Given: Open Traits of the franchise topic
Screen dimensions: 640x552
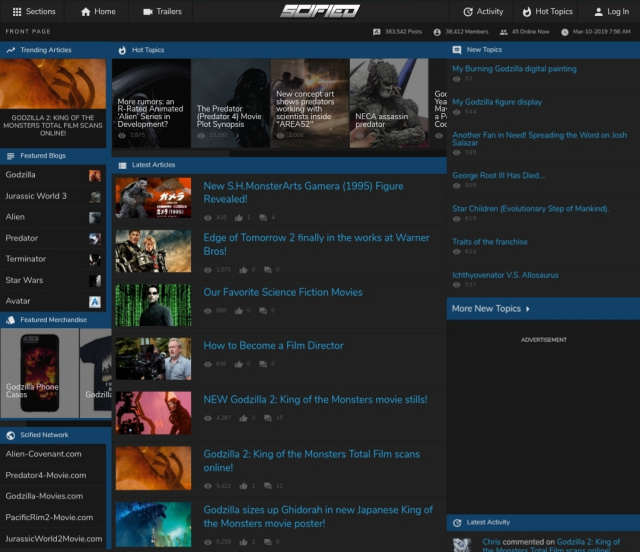Looking at the screenshot, I should [490, 242].
